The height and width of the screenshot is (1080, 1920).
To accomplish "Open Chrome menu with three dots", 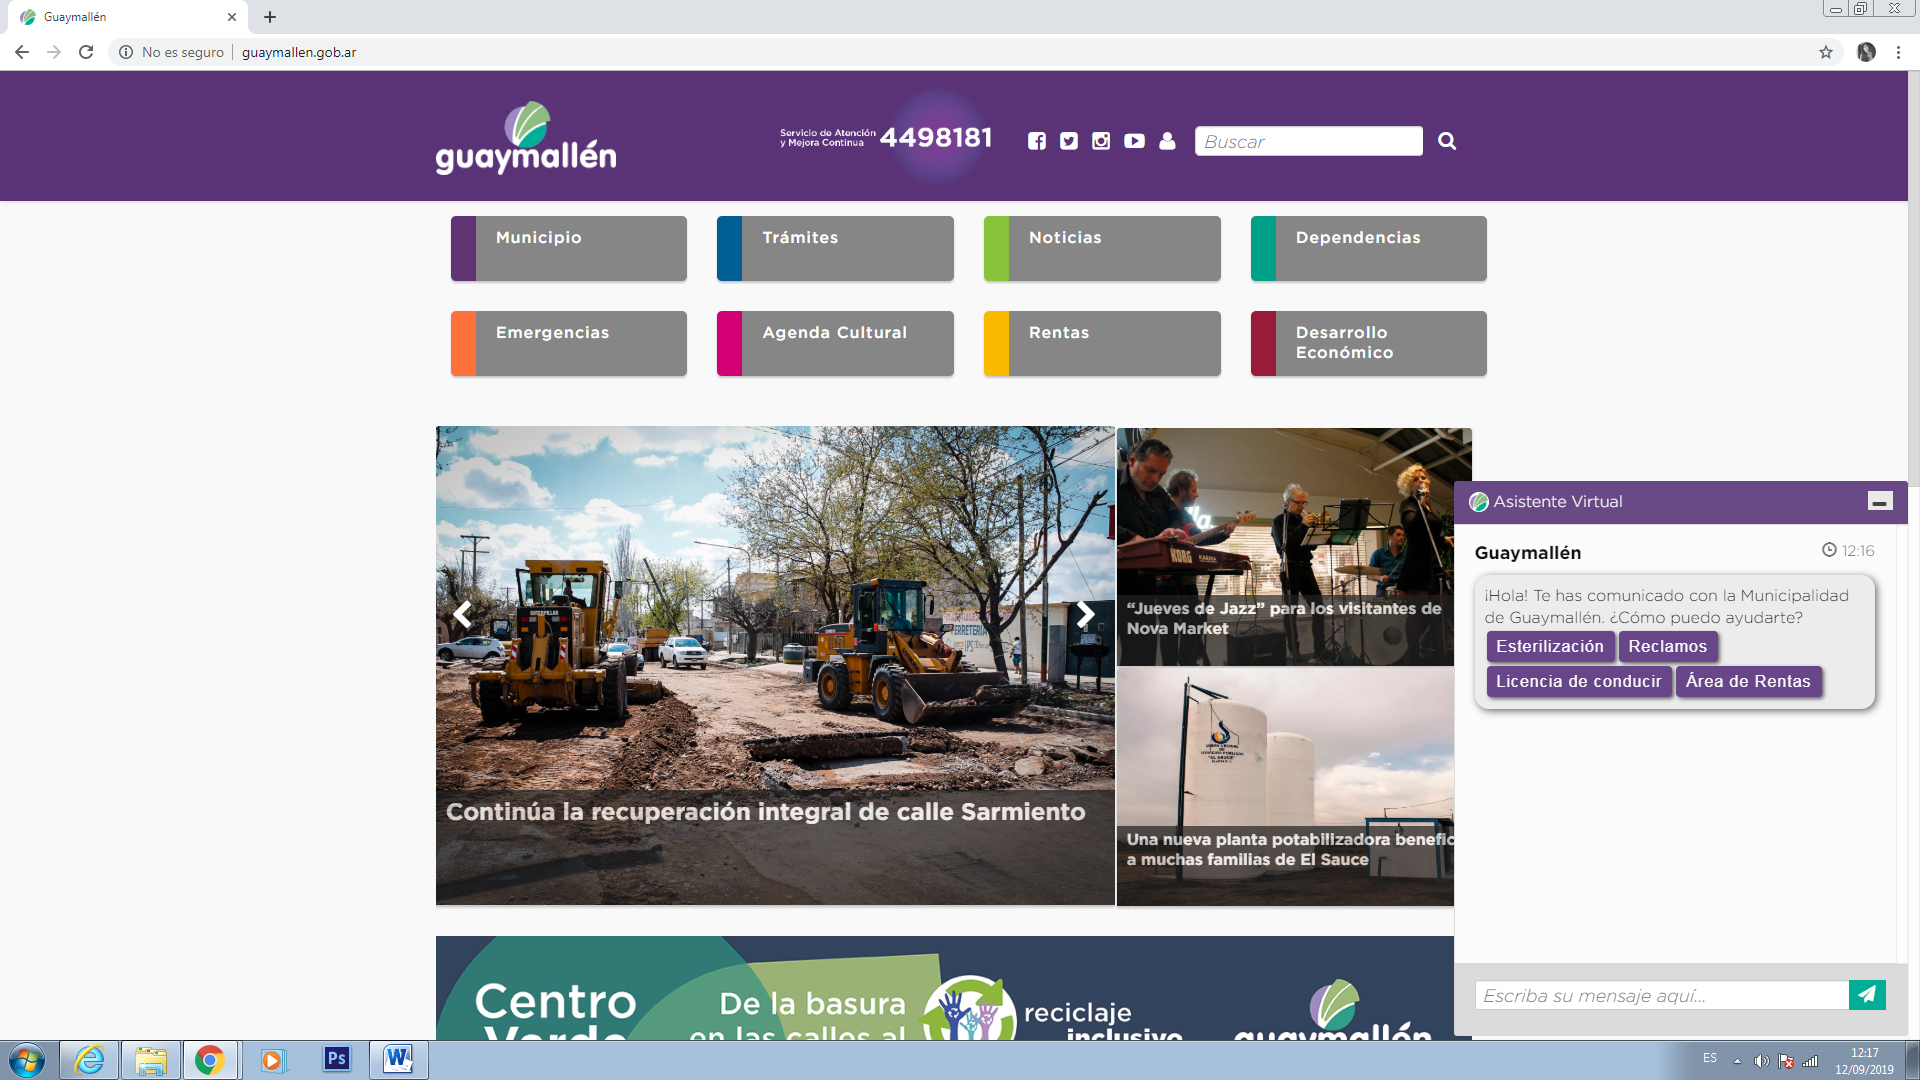I will pyautogui.click(x=1898, y=52).
